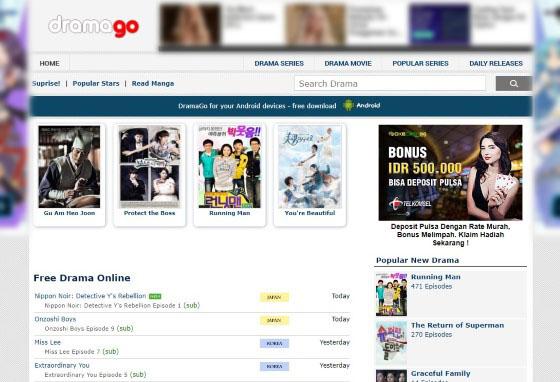
Task: Click into the Search Drama field
Action: (x=390, y=84)
